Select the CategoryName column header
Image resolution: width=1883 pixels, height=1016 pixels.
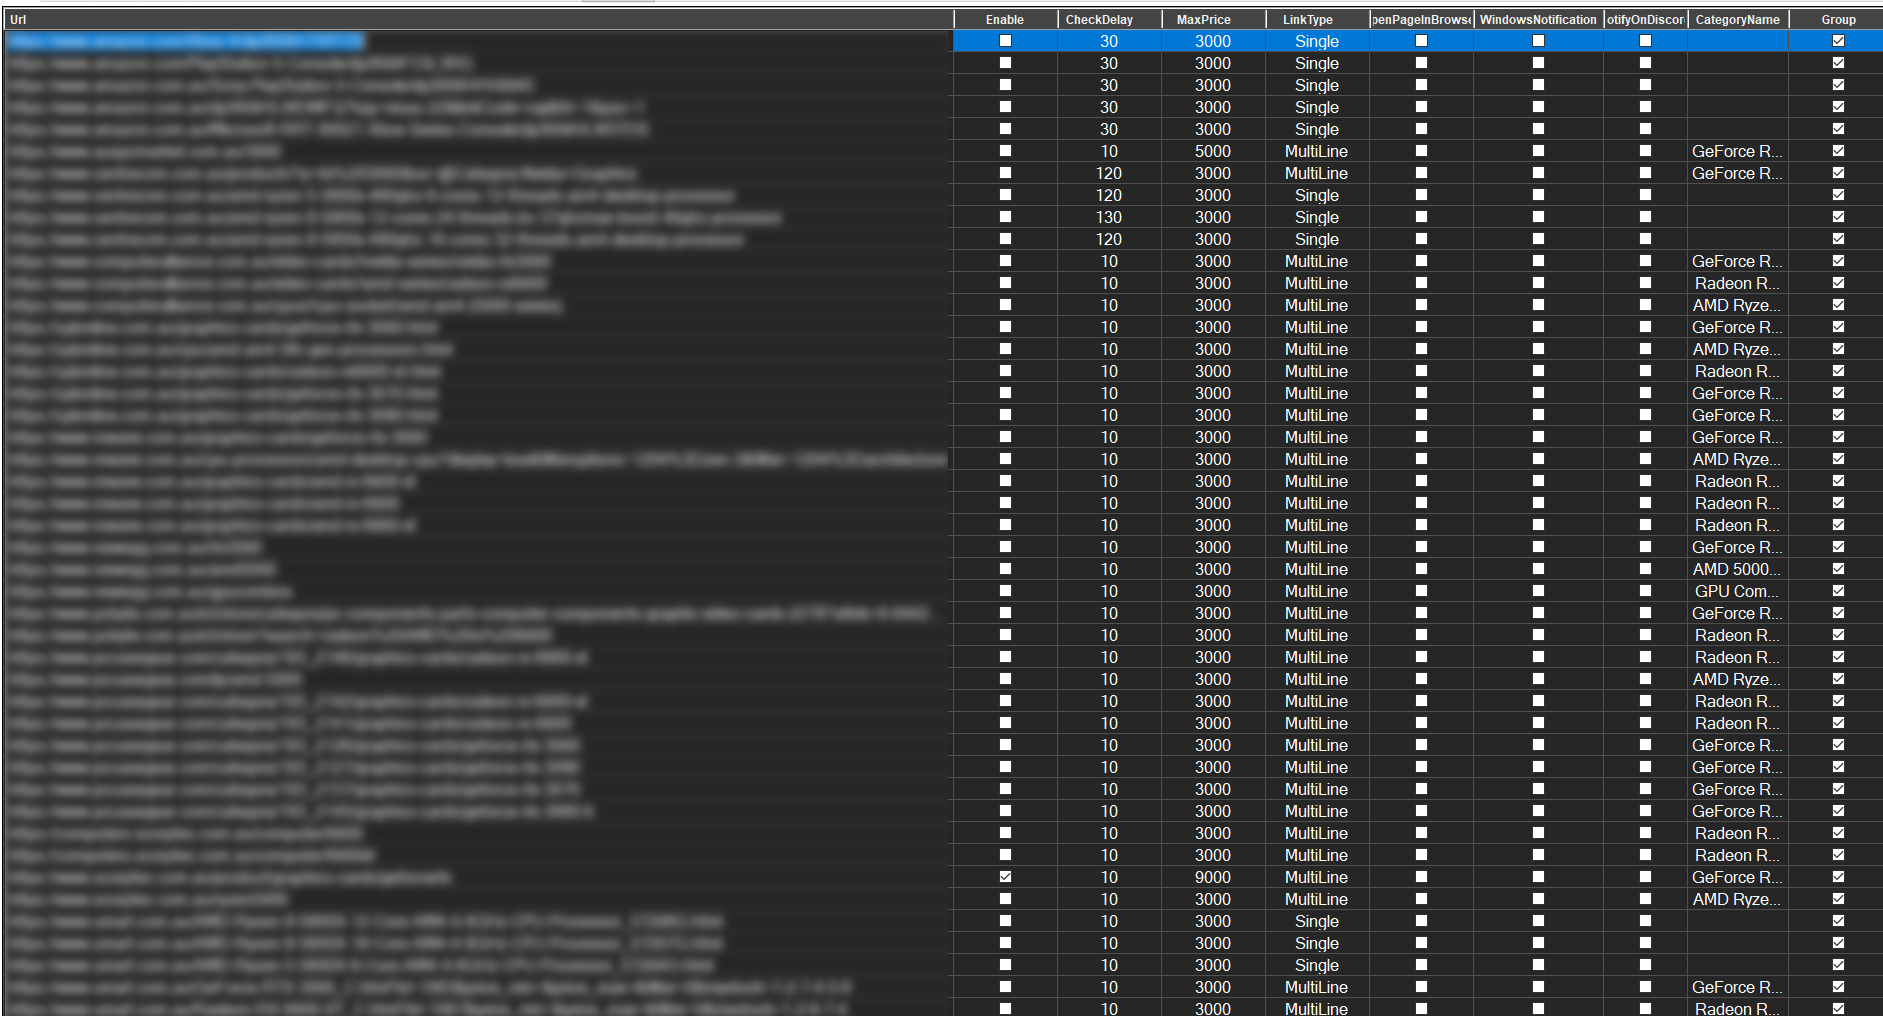[1737, 19]
